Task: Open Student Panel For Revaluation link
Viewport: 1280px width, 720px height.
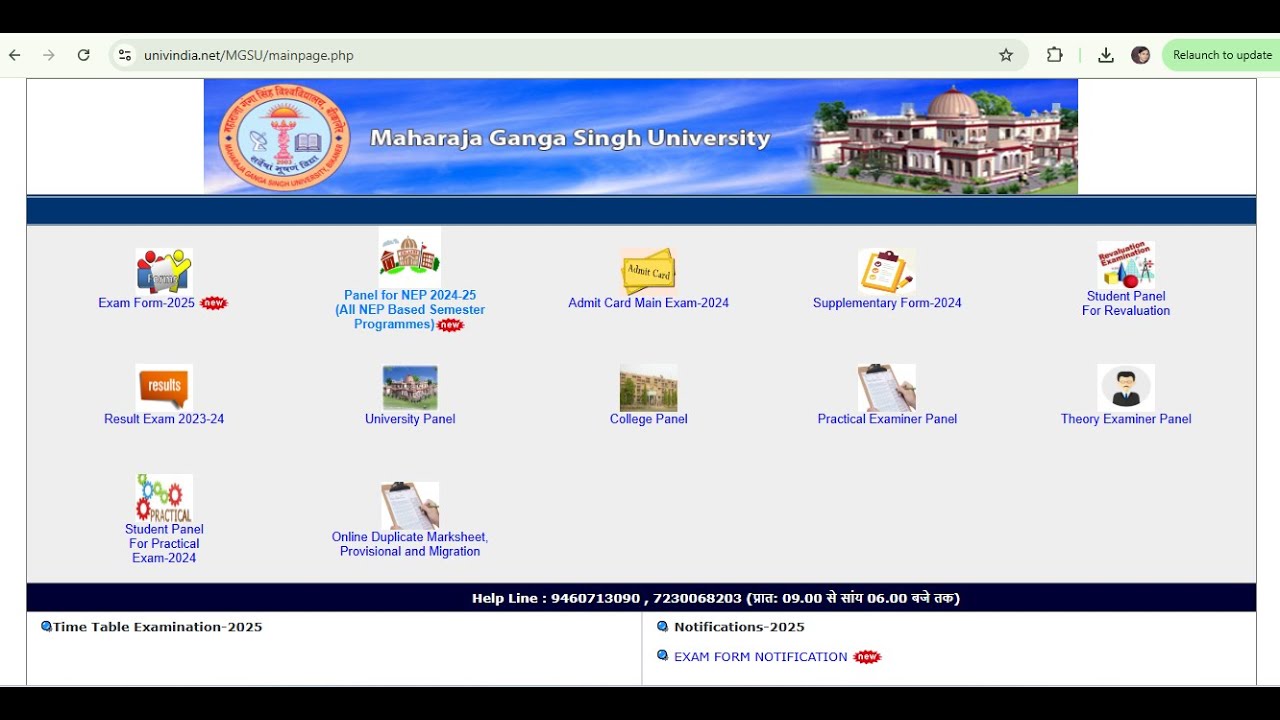Action: 1126,303
